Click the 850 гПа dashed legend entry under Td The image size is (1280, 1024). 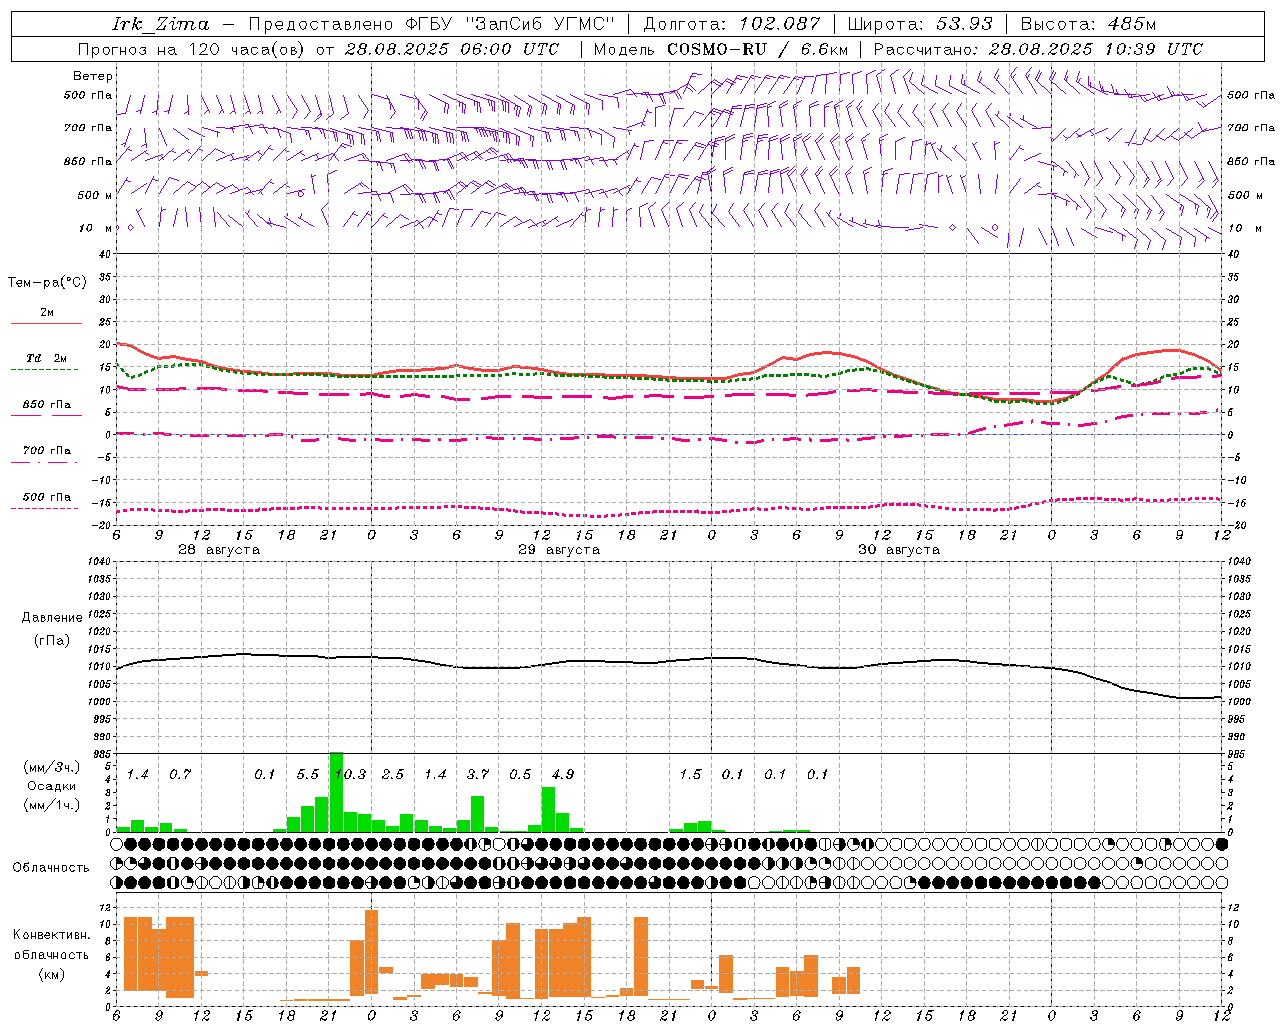point(46,409)
